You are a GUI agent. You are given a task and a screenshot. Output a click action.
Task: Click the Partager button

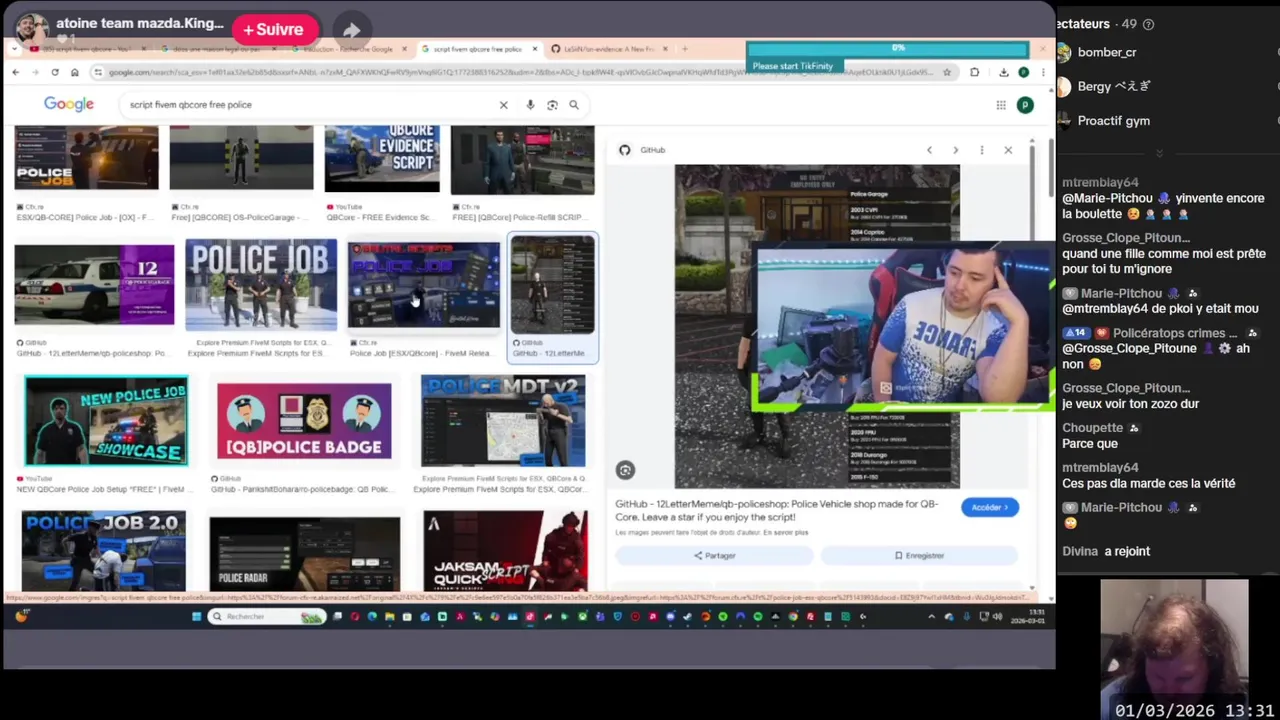click(x=714, y=555)
